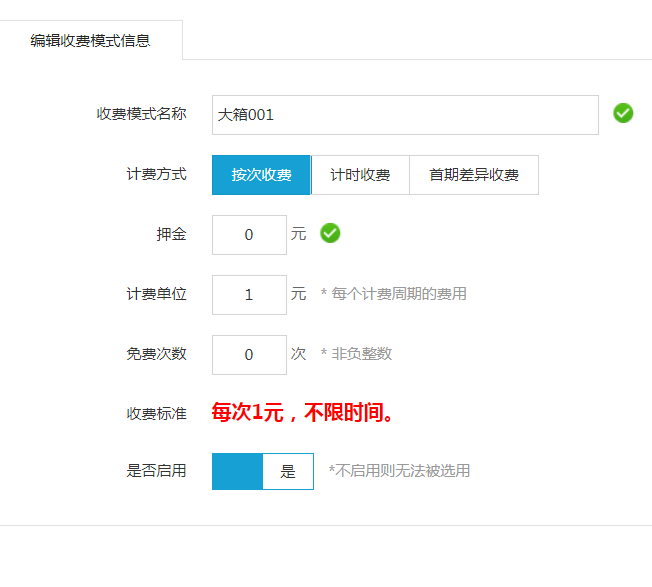Screen dimensions: 652x587
Task: Open the 编辑收费模式信息 tab
Action: 91,41
